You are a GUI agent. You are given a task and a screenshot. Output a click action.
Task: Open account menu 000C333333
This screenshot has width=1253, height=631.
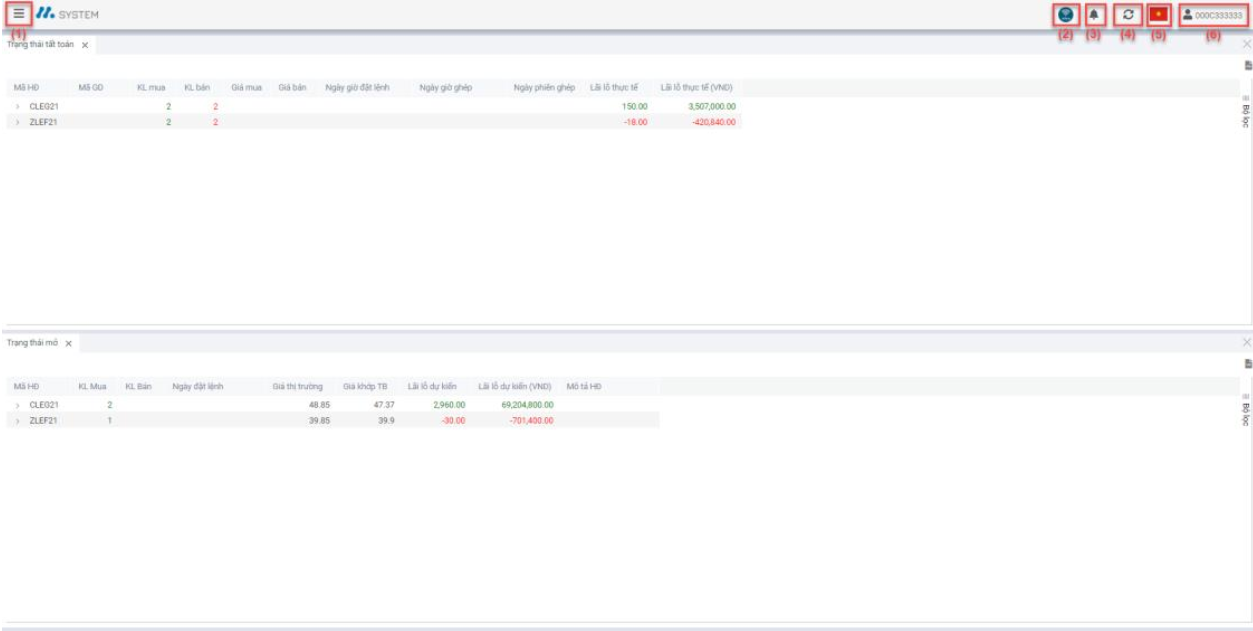pyautogui.click(x=1212, y=15)
